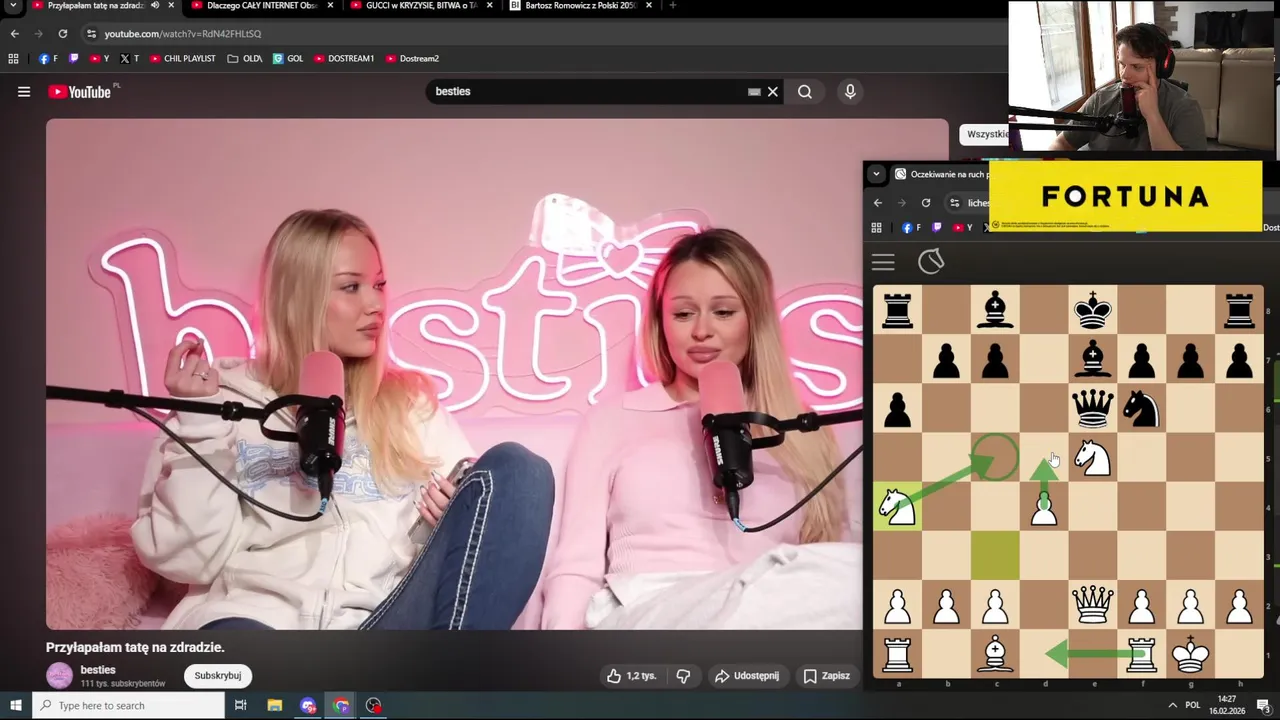This screenshot has height=720, width=1280.
Task: Open the besties channel name link
Action: [x=98, y=670]
